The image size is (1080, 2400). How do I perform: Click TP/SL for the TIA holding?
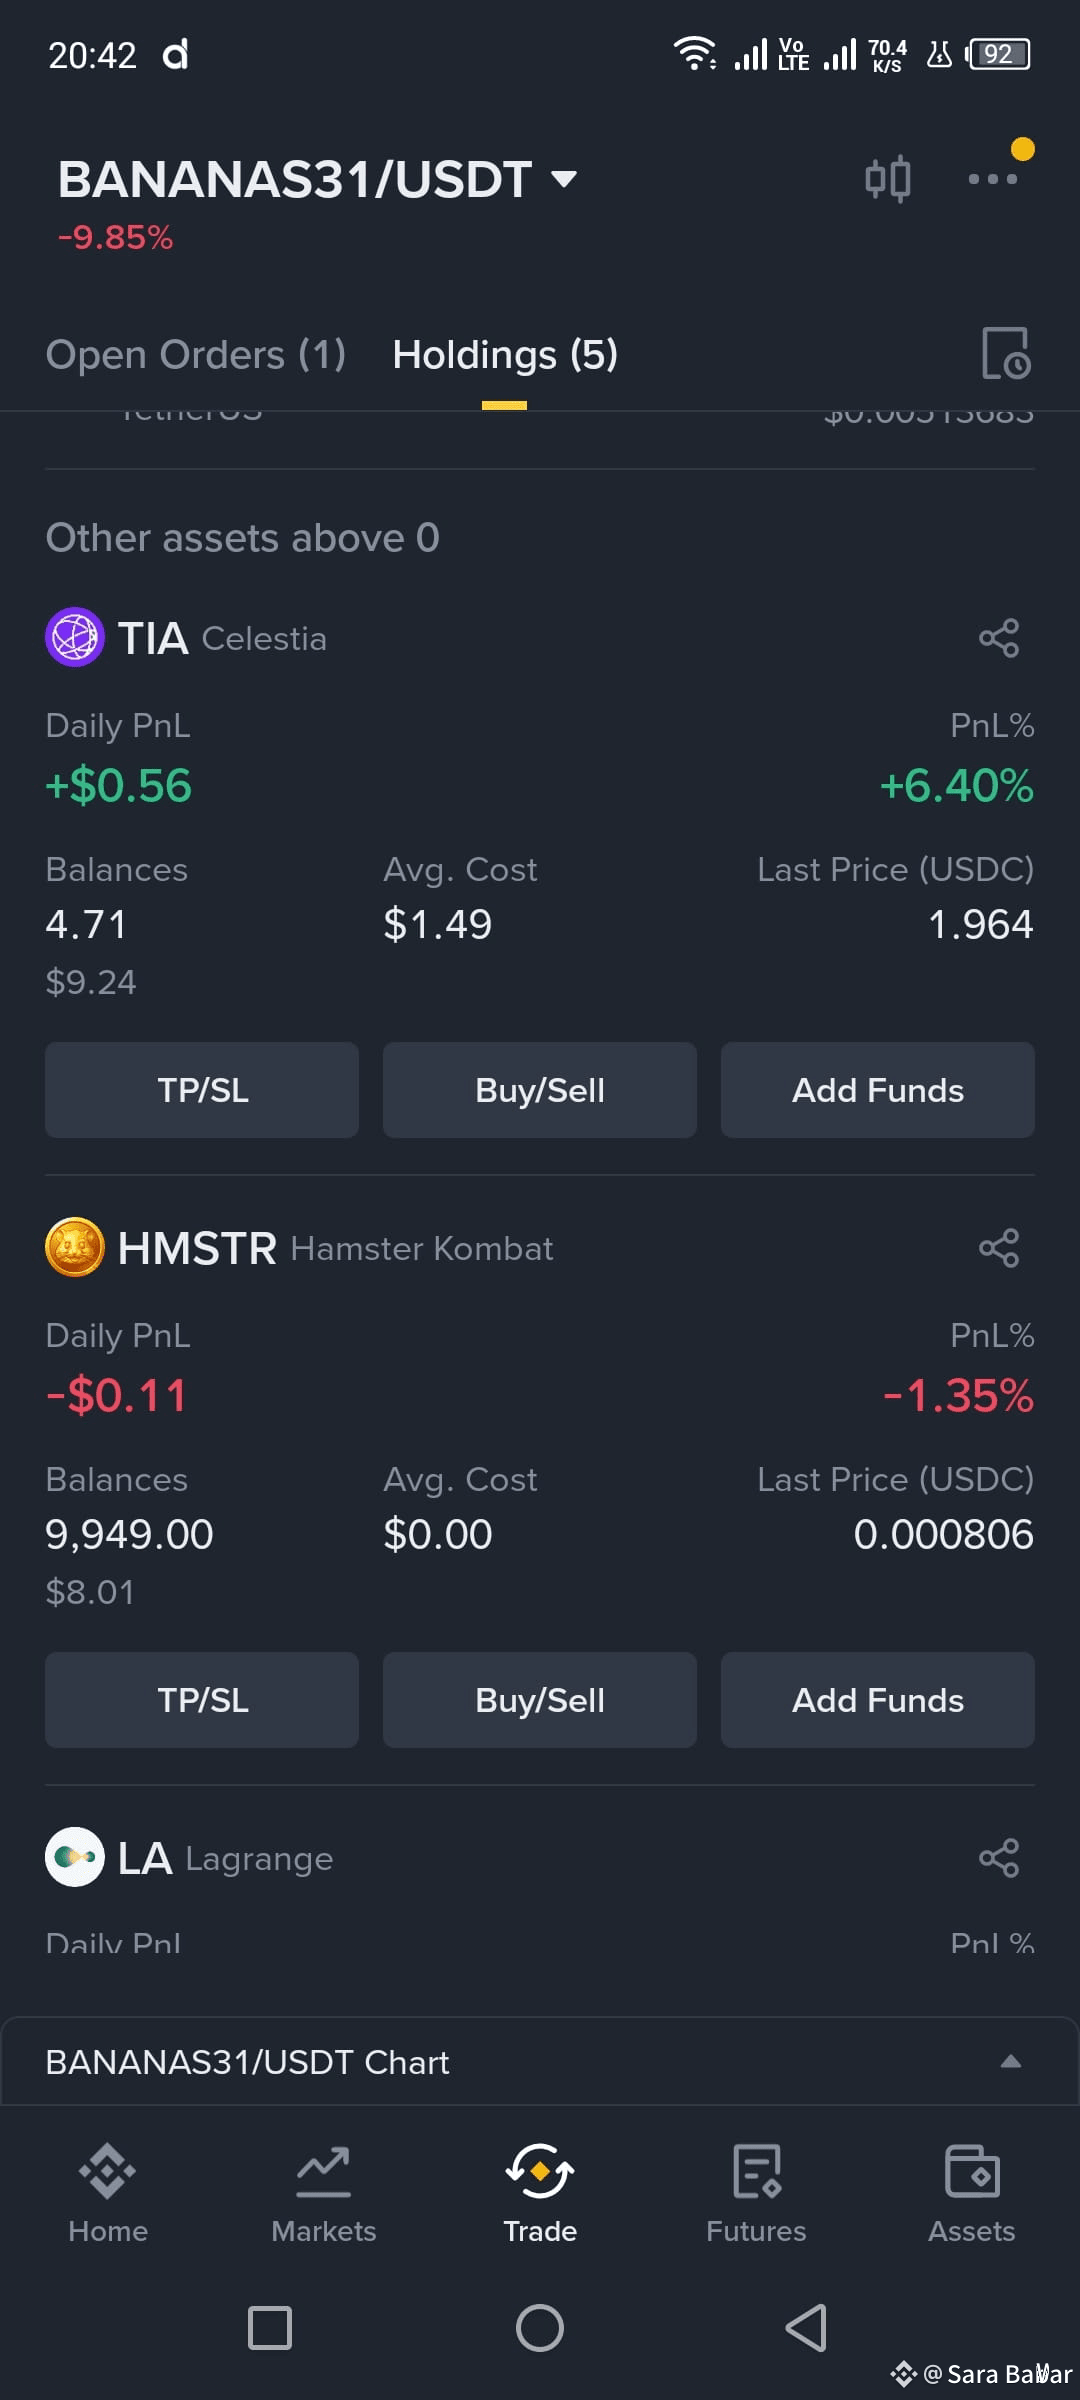tap(202, 1090)
